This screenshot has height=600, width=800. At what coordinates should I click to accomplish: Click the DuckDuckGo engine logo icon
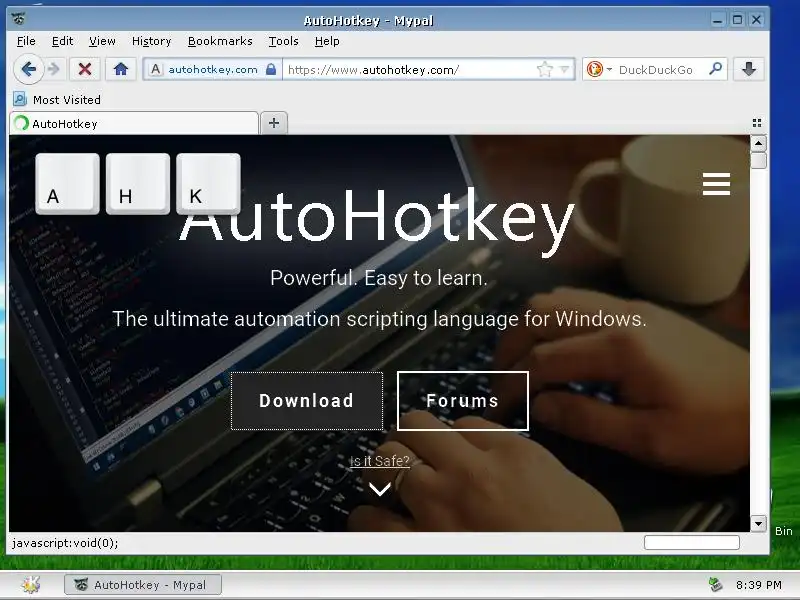[594, 69]
